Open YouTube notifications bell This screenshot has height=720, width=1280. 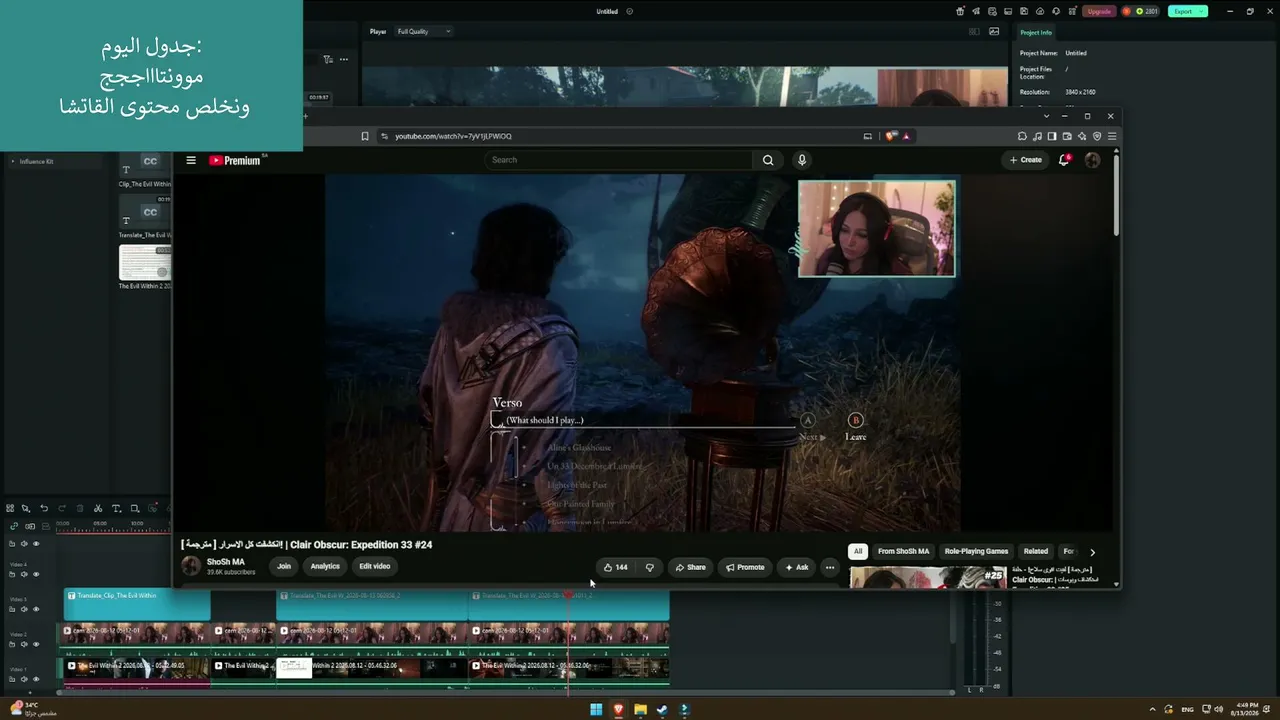click(1064, 160)
